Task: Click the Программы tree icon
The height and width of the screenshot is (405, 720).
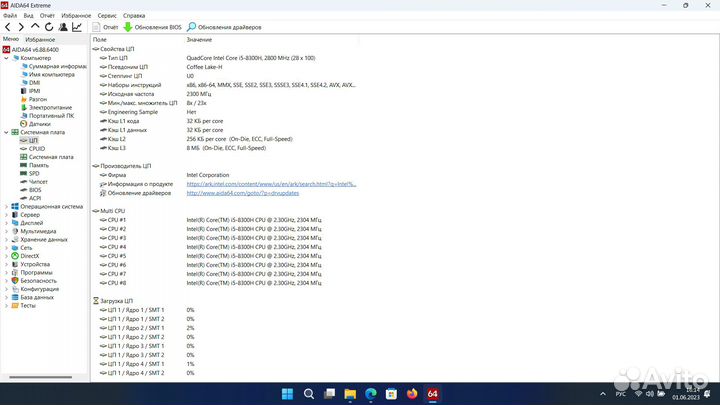Action: coord(15,273)
